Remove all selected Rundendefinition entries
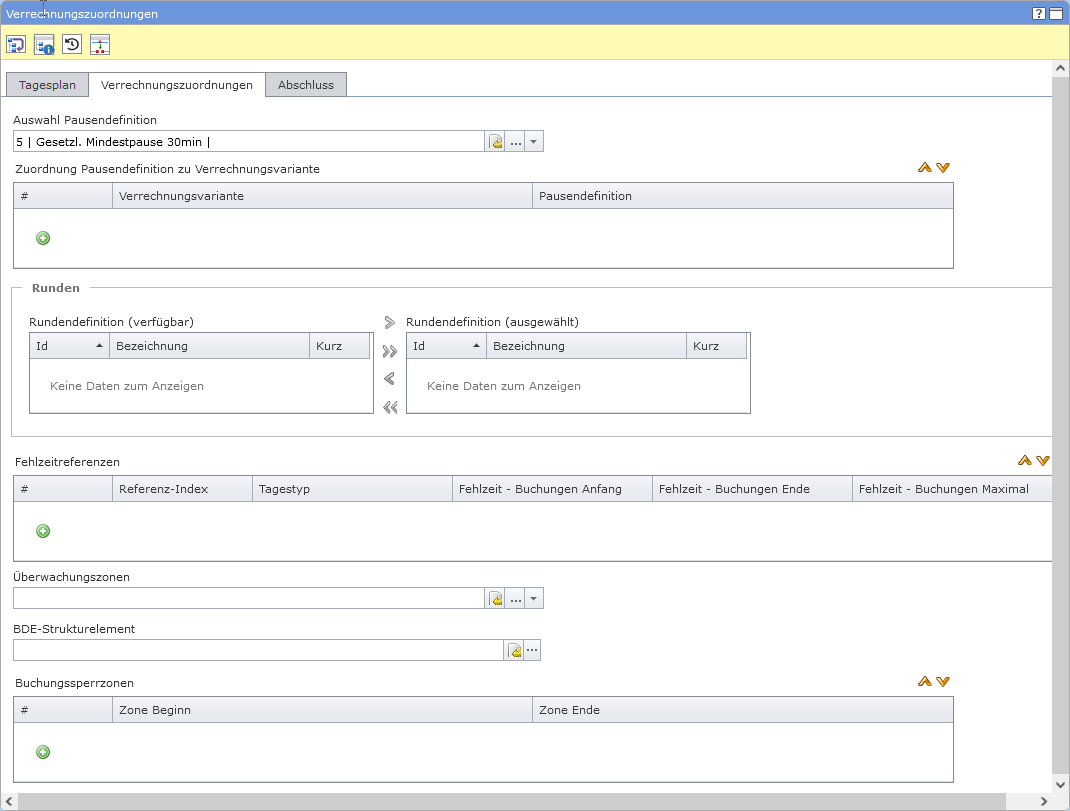The image size is (1070, 811). point(390,407)
